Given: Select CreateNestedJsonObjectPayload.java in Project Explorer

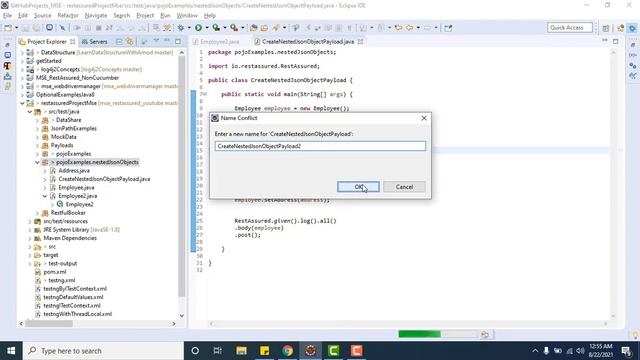Looking at the screenshot, I should coord(104,179).
